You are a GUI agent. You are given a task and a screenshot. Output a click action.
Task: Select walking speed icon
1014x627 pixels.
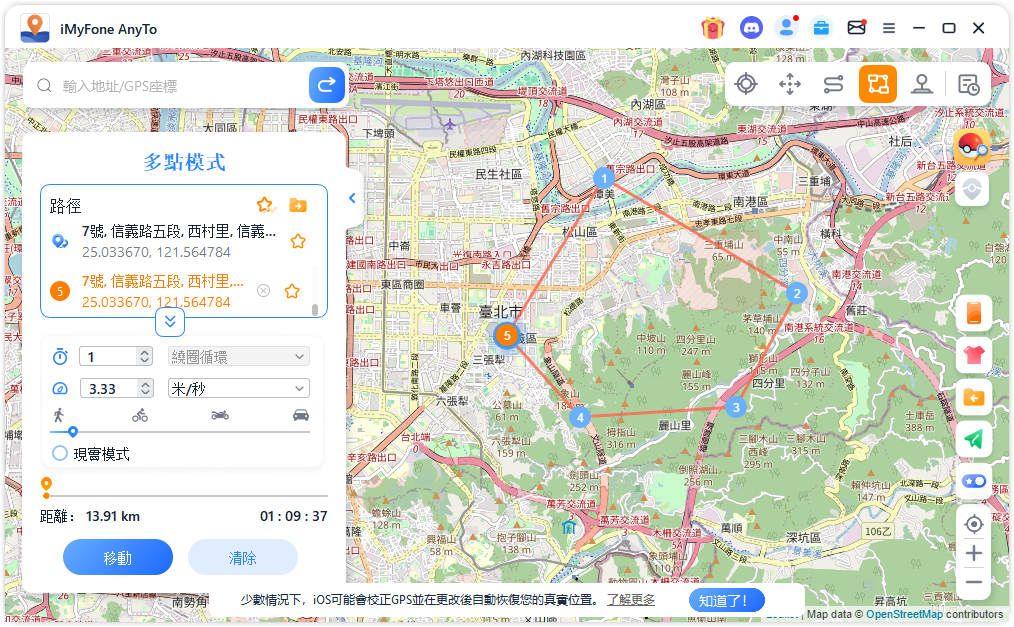59,415
